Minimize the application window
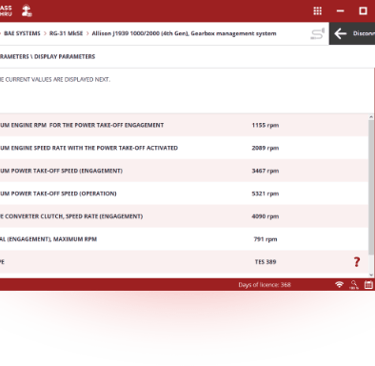375x366 pixels. [x=340, y=11]
